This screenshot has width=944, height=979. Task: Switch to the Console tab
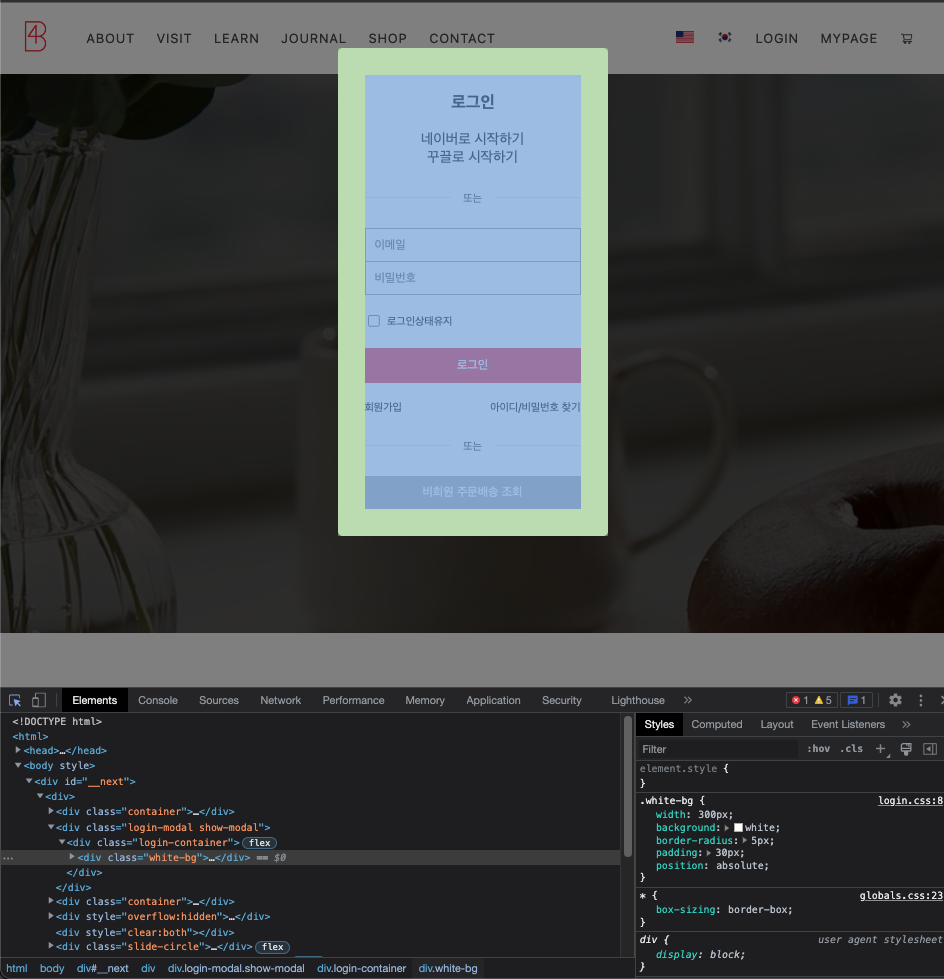click(158, 701)
